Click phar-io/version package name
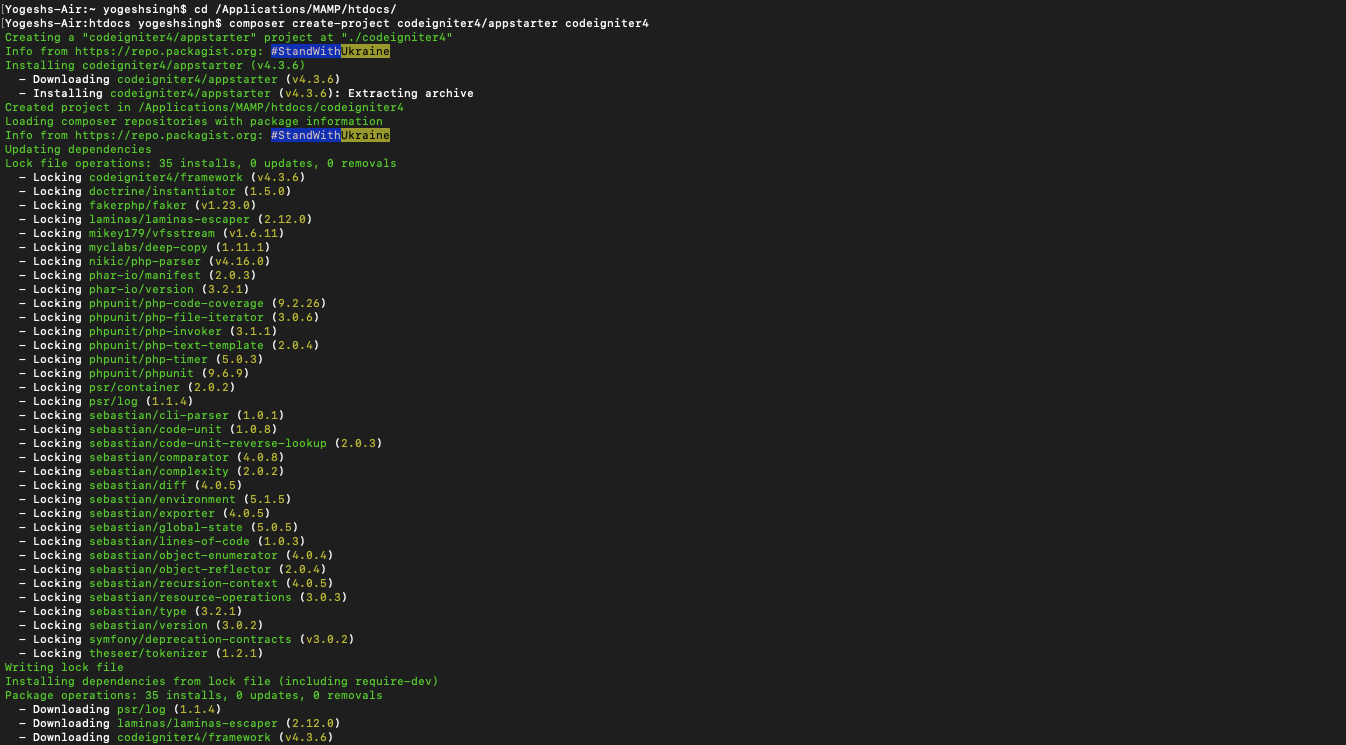 point(142,289)
